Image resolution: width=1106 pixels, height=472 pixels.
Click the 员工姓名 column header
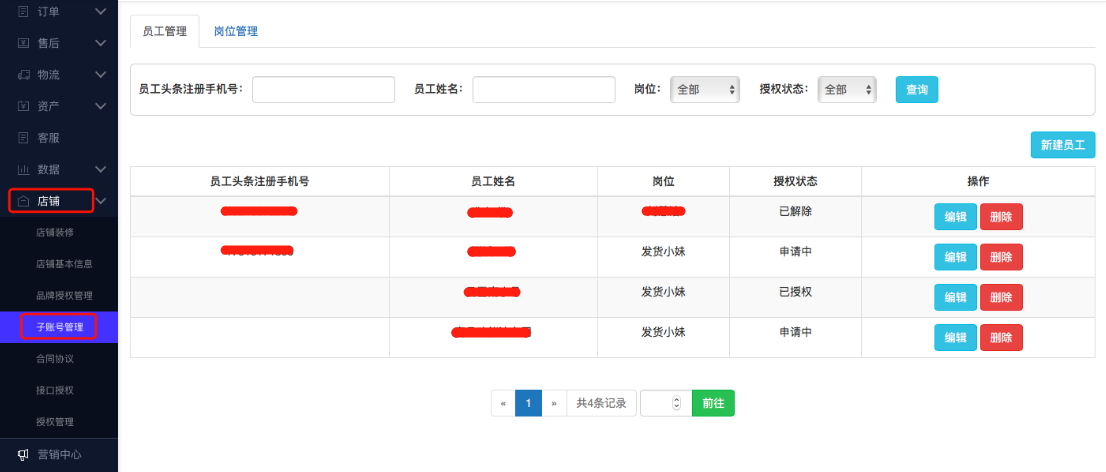pos(493,181)
